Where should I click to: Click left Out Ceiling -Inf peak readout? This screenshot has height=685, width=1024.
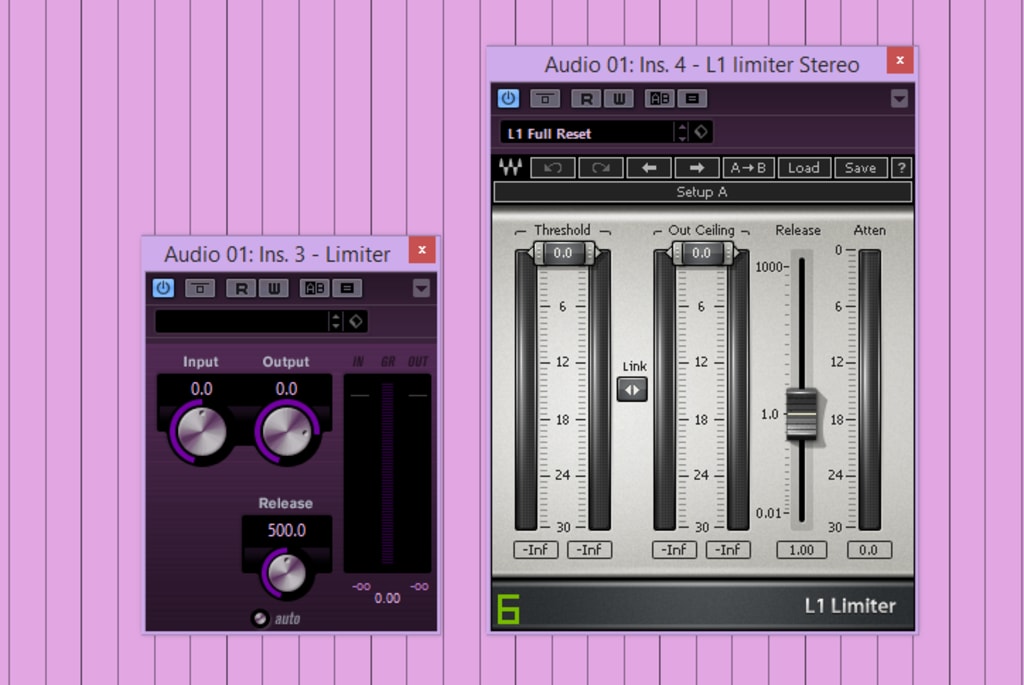[674, 550]
